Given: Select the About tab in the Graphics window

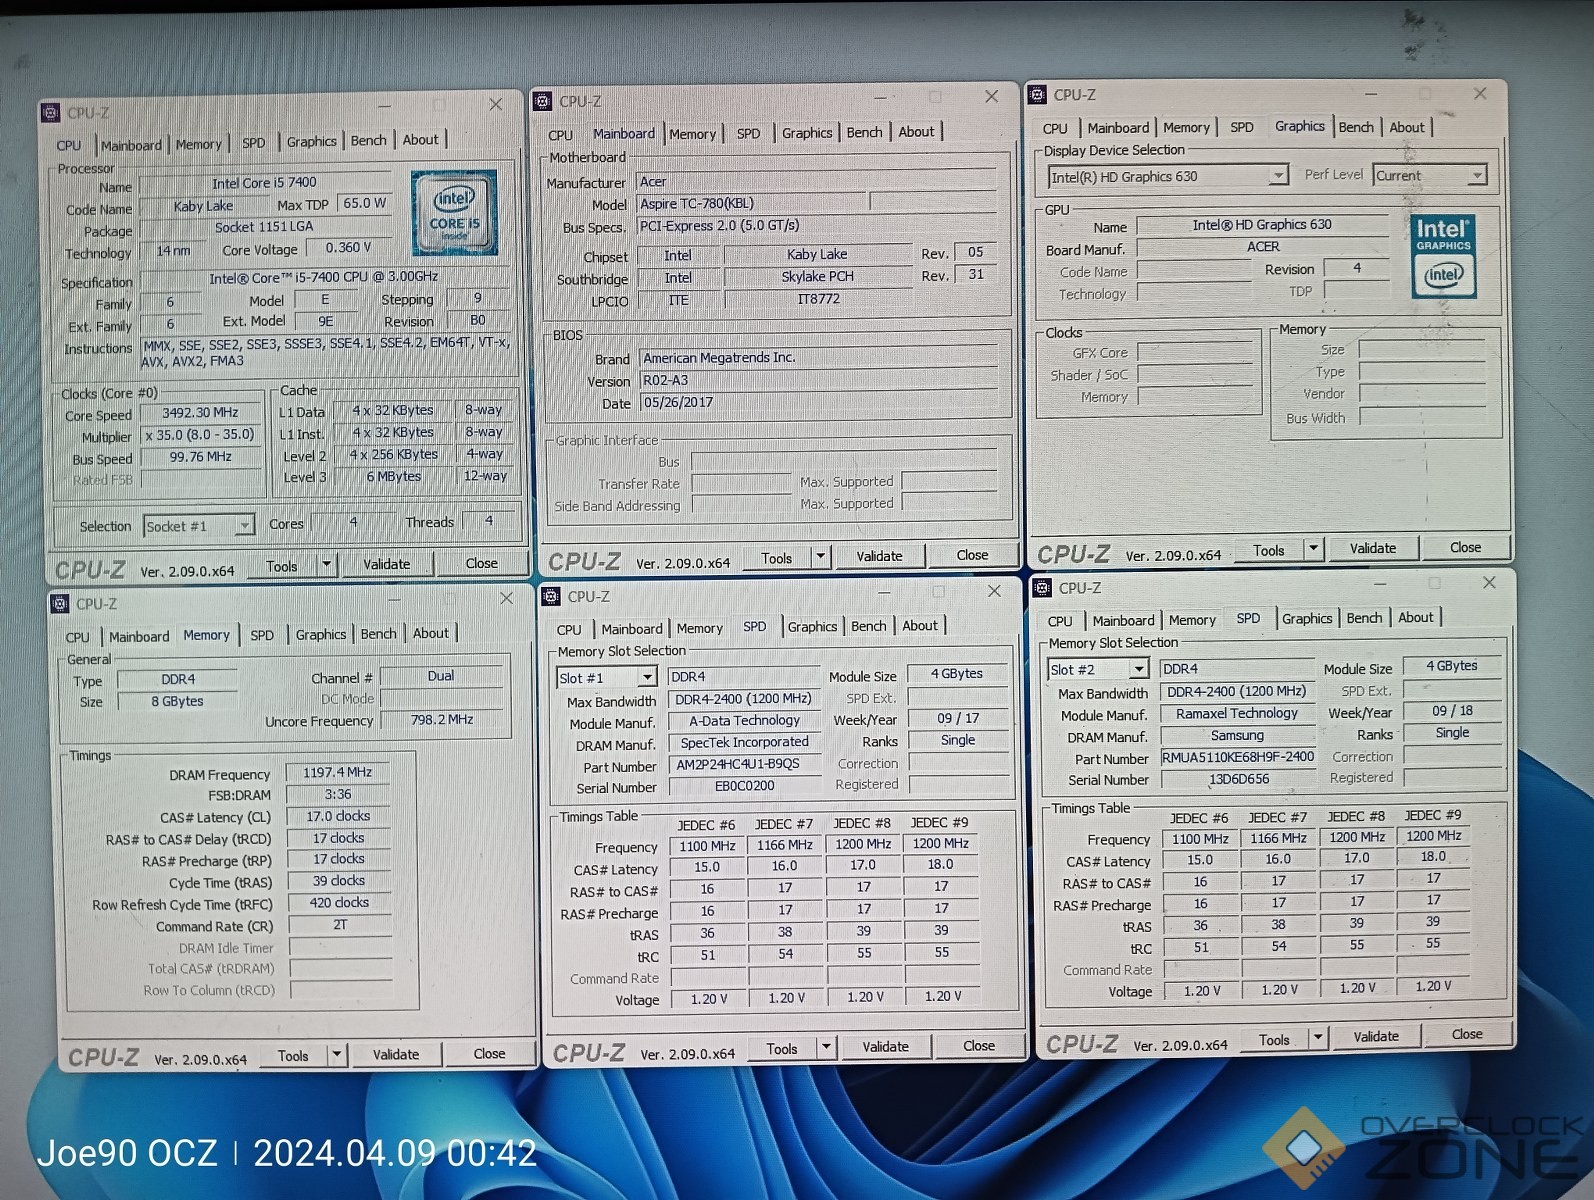Looking at the screenshot, I should 1406,127.
